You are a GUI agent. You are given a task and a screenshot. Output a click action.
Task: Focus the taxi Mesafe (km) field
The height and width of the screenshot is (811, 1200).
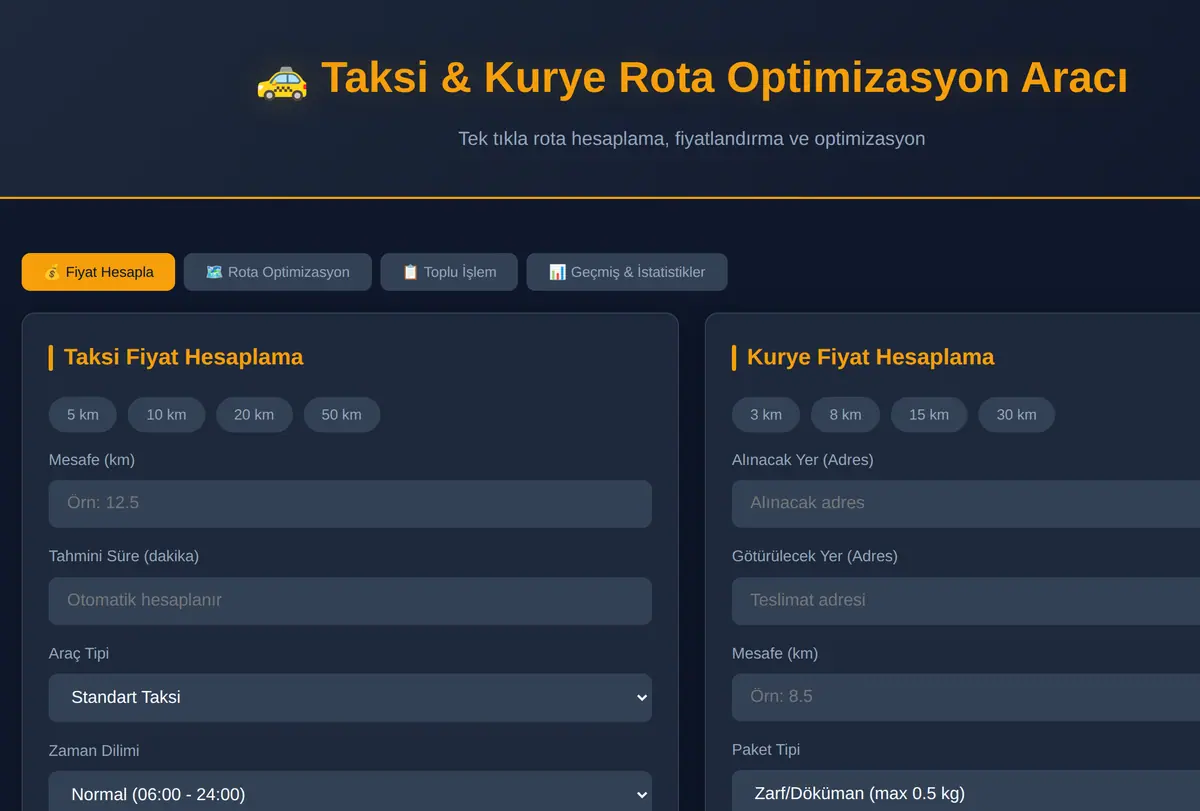tap(350, 504)
